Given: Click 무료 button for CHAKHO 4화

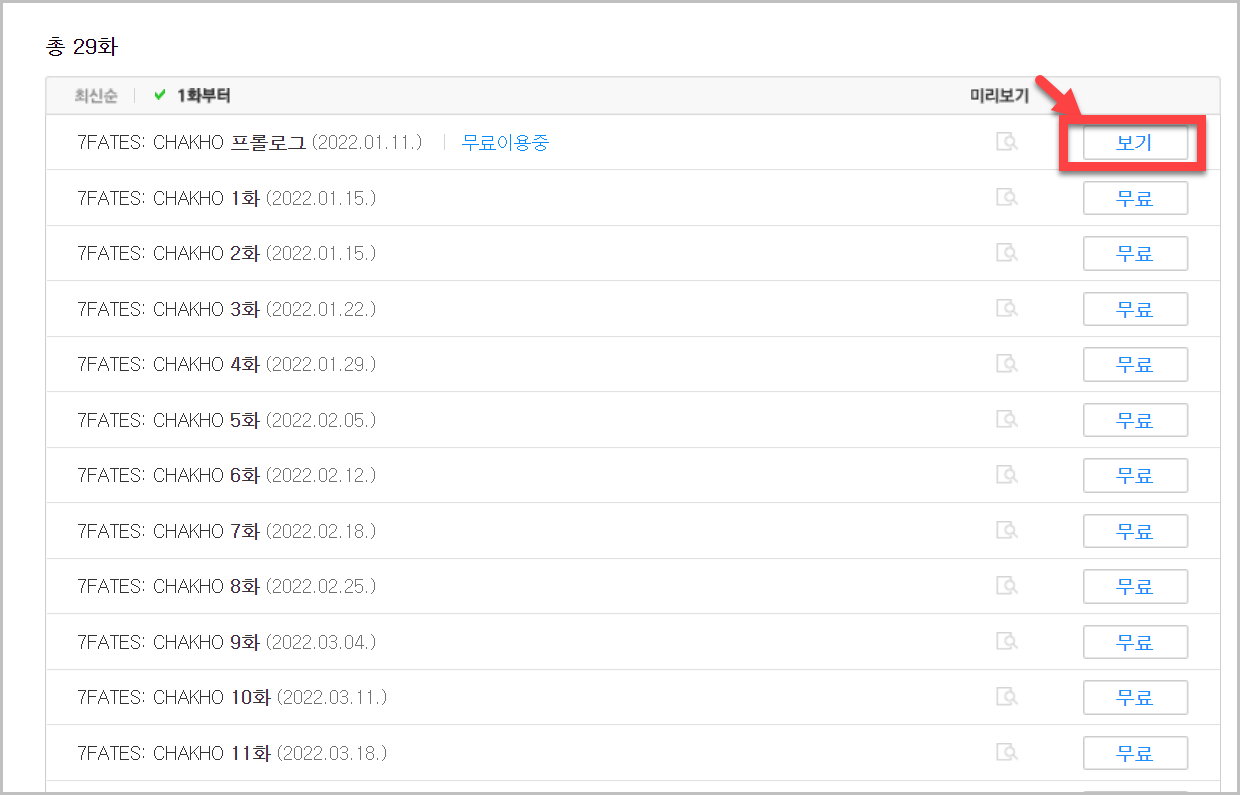Looking at the screenshot, I should click(1135, 365).
